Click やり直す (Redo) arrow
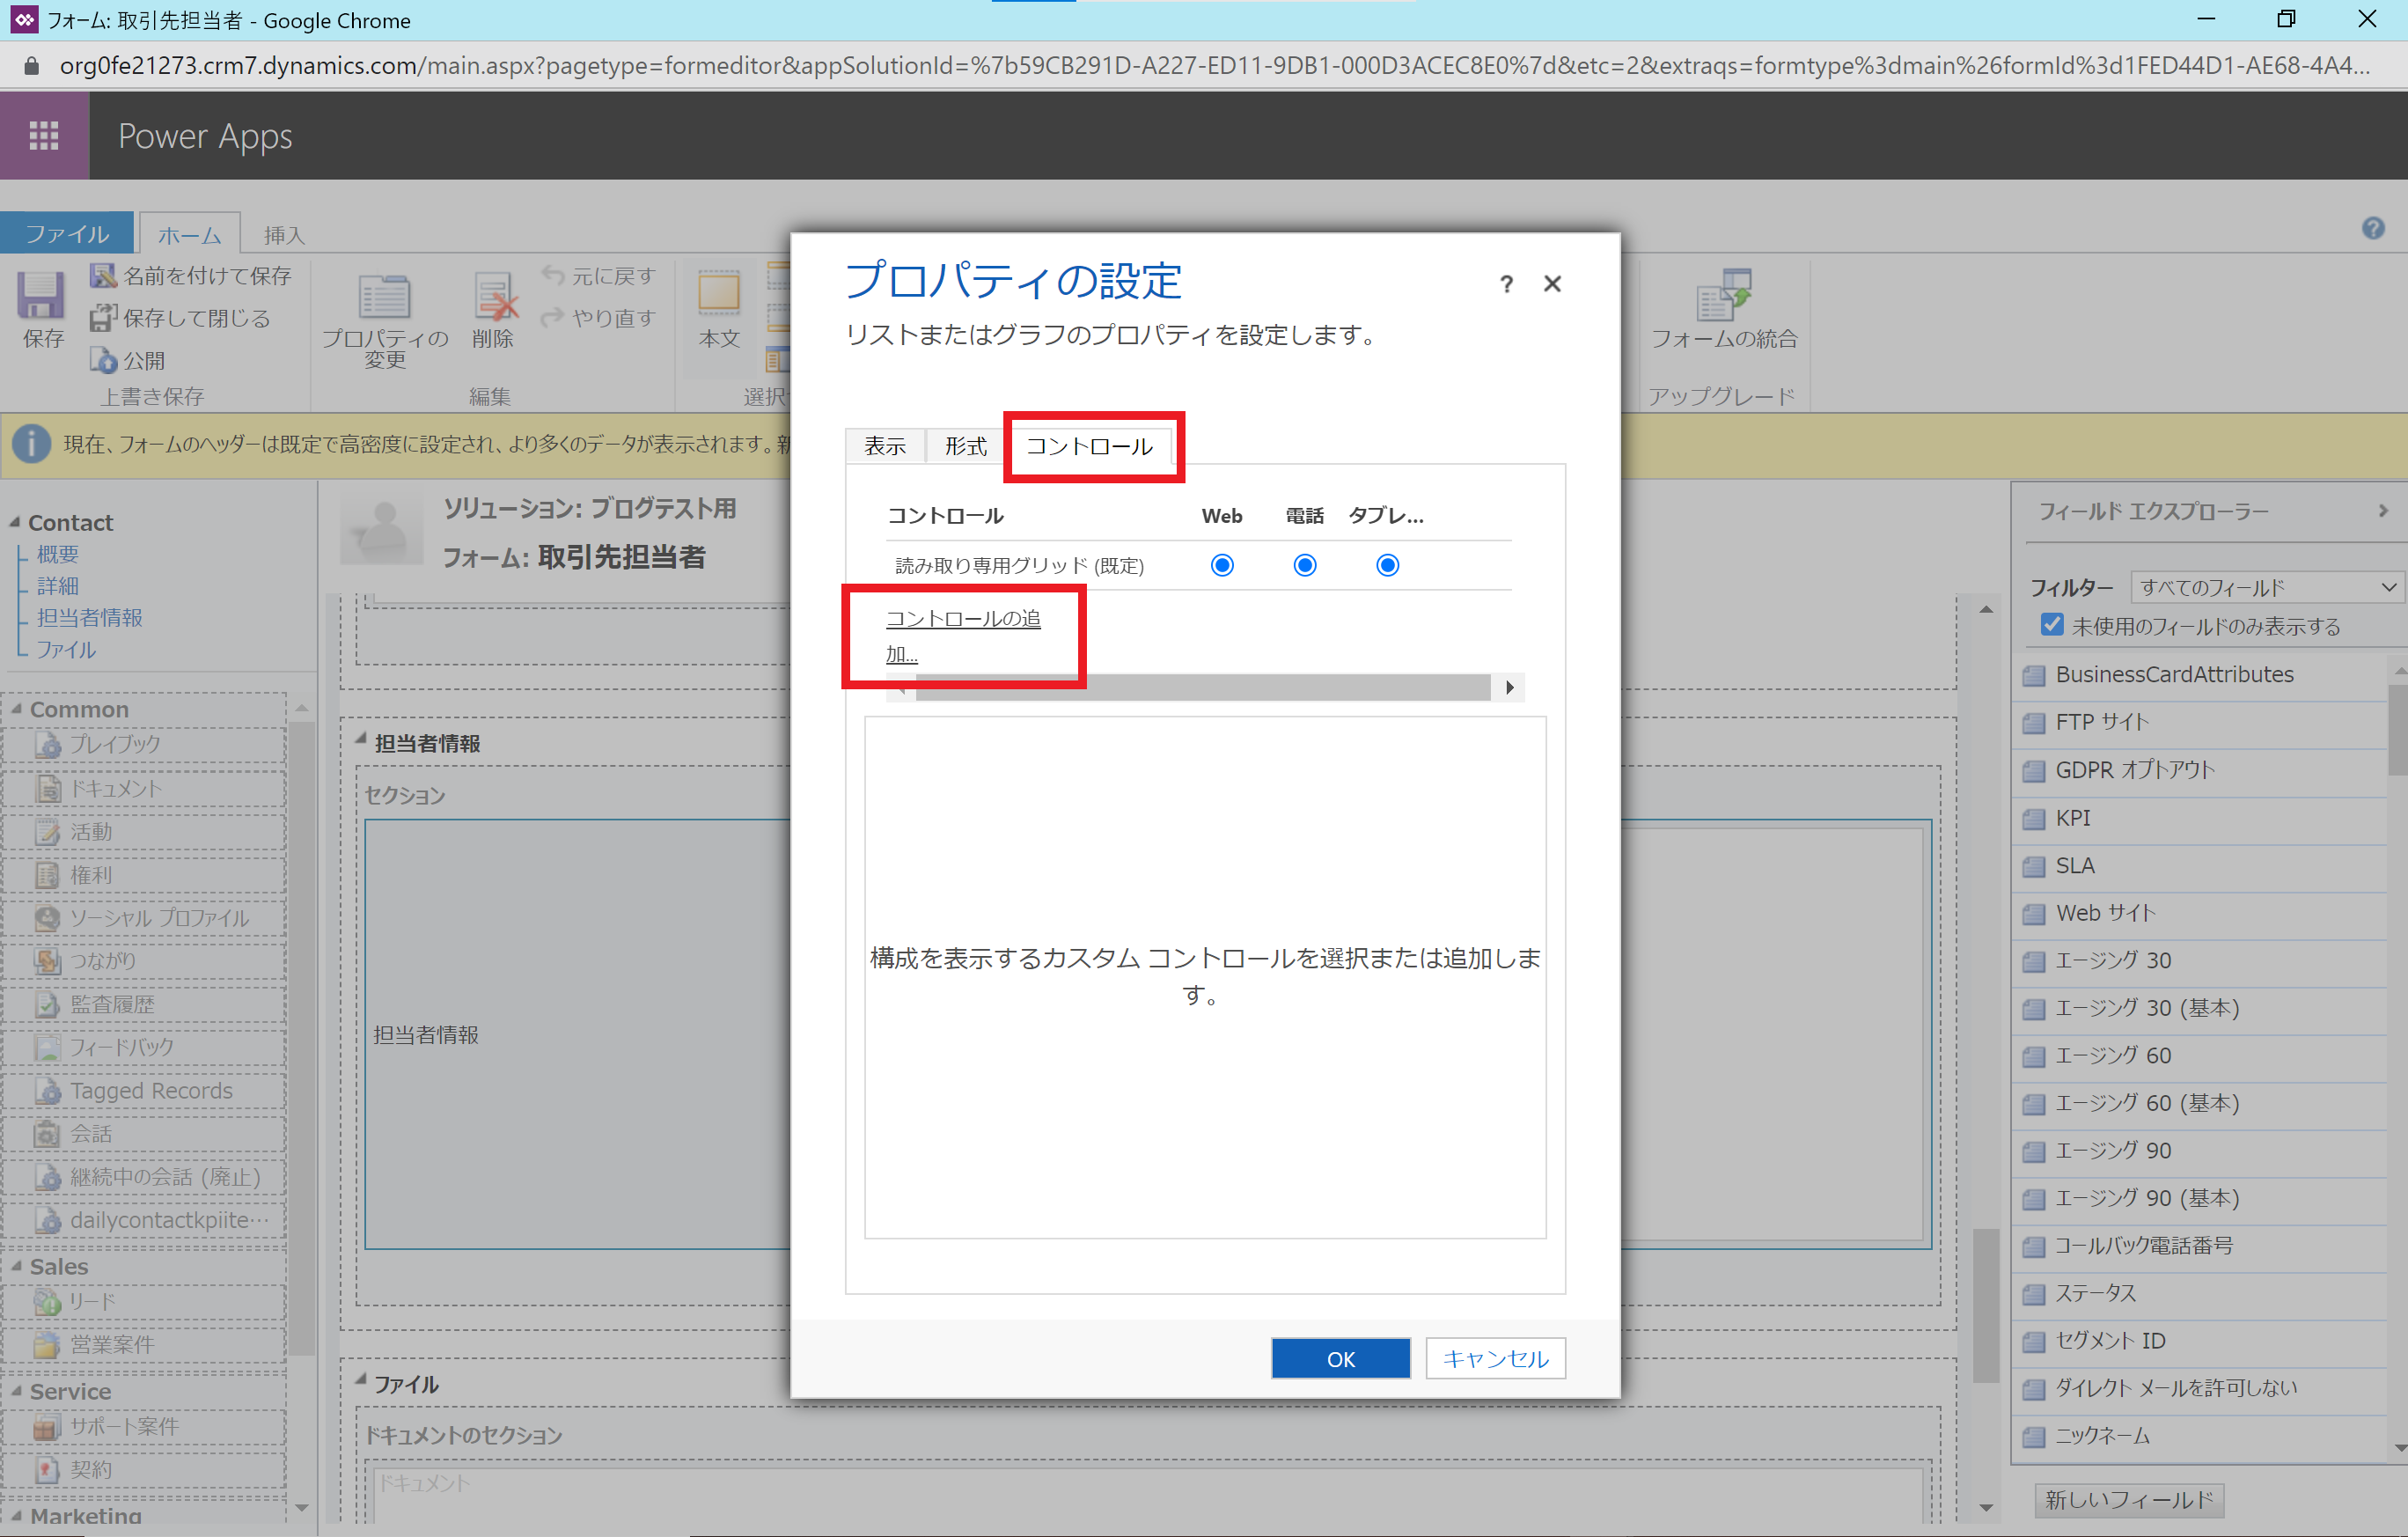Image resolution: width=2408 pixels, height=1537 pixels. (x=553, y=317)
